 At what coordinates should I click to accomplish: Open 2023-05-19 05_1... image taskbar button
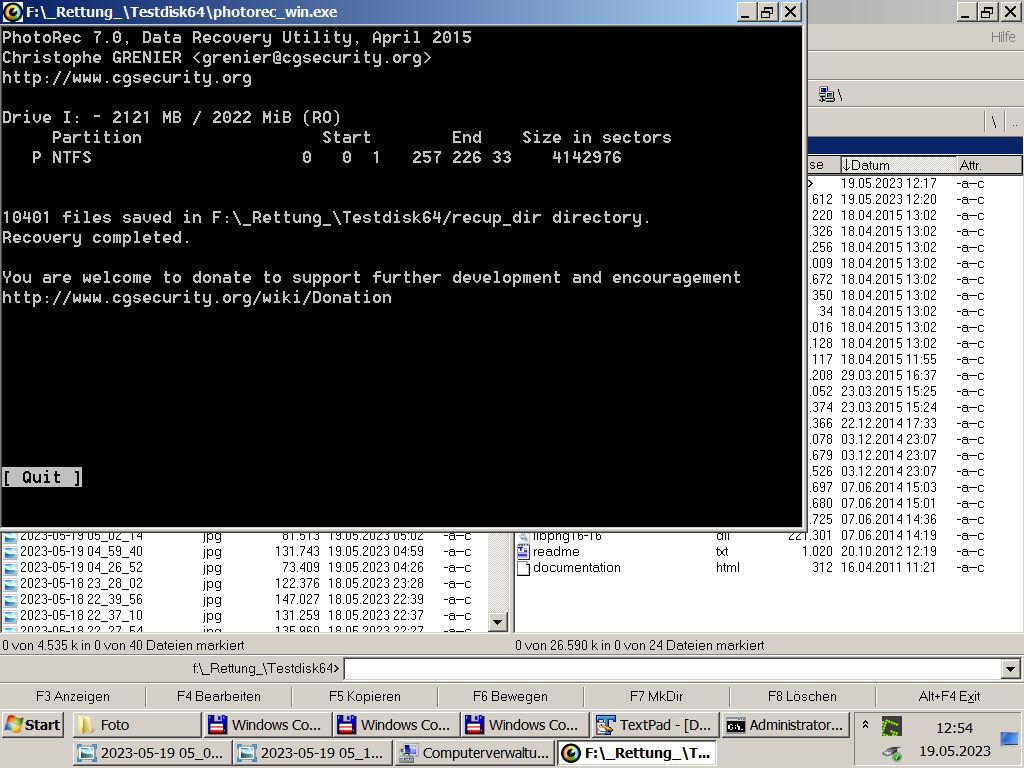[313, 753]
